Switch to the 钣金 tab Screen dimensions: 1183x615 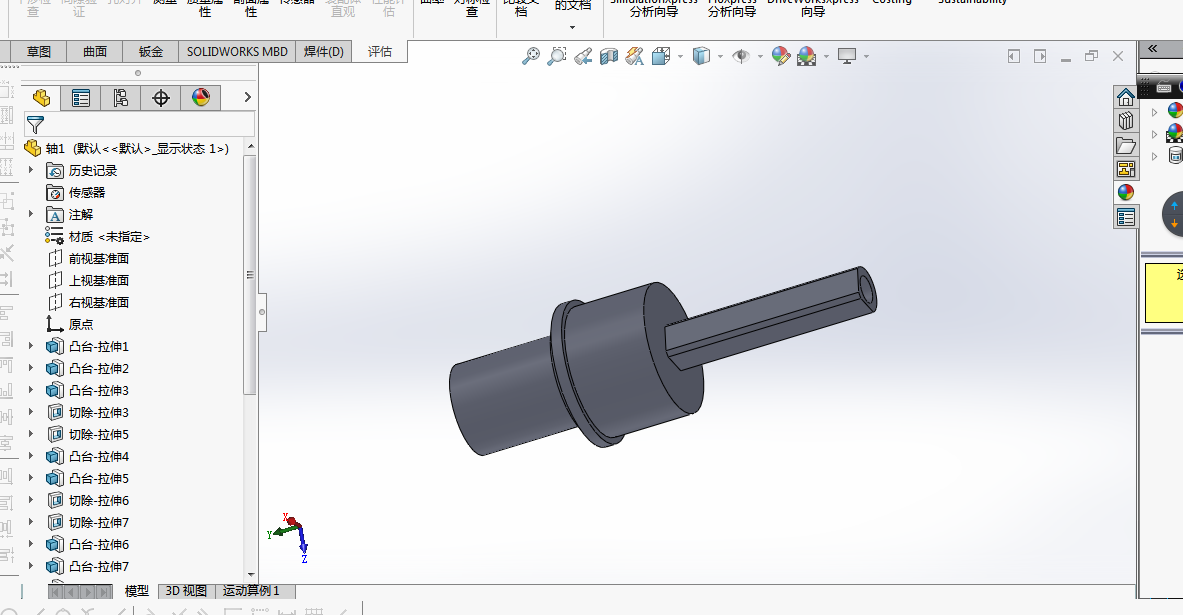click(150, 51)
